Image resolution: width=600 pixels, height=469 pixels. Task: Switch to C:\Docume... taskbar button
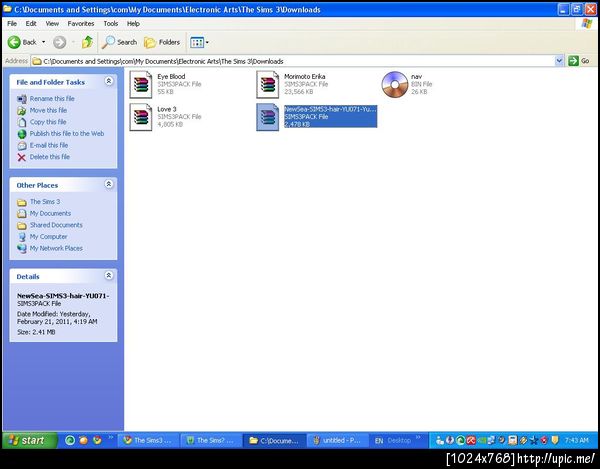pos(274,440)
